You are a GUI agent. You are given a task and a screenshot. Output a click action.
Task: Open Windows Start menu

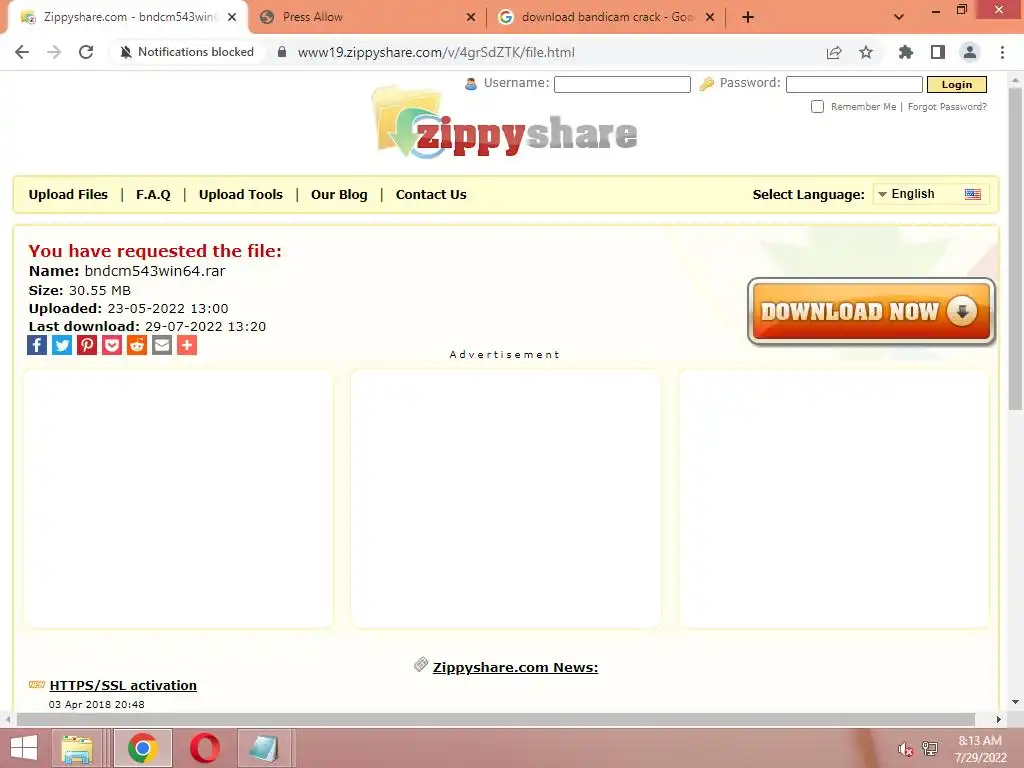point(24,748)
